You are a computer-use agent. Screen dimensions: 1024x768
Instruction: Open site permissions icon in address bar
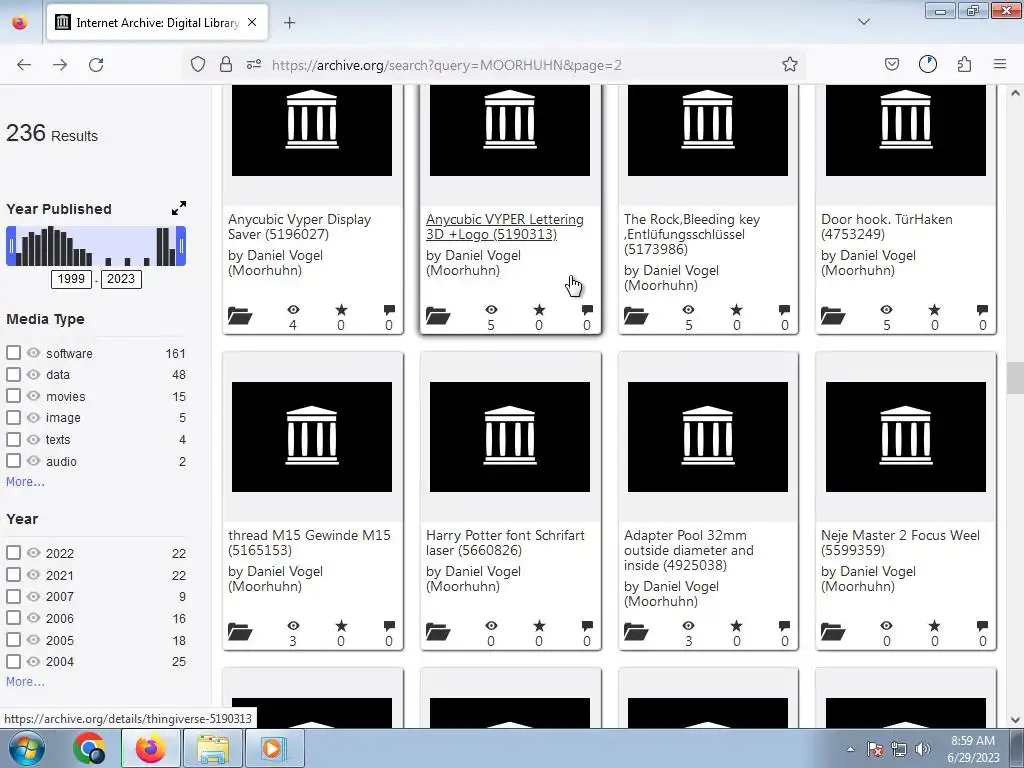254,64
